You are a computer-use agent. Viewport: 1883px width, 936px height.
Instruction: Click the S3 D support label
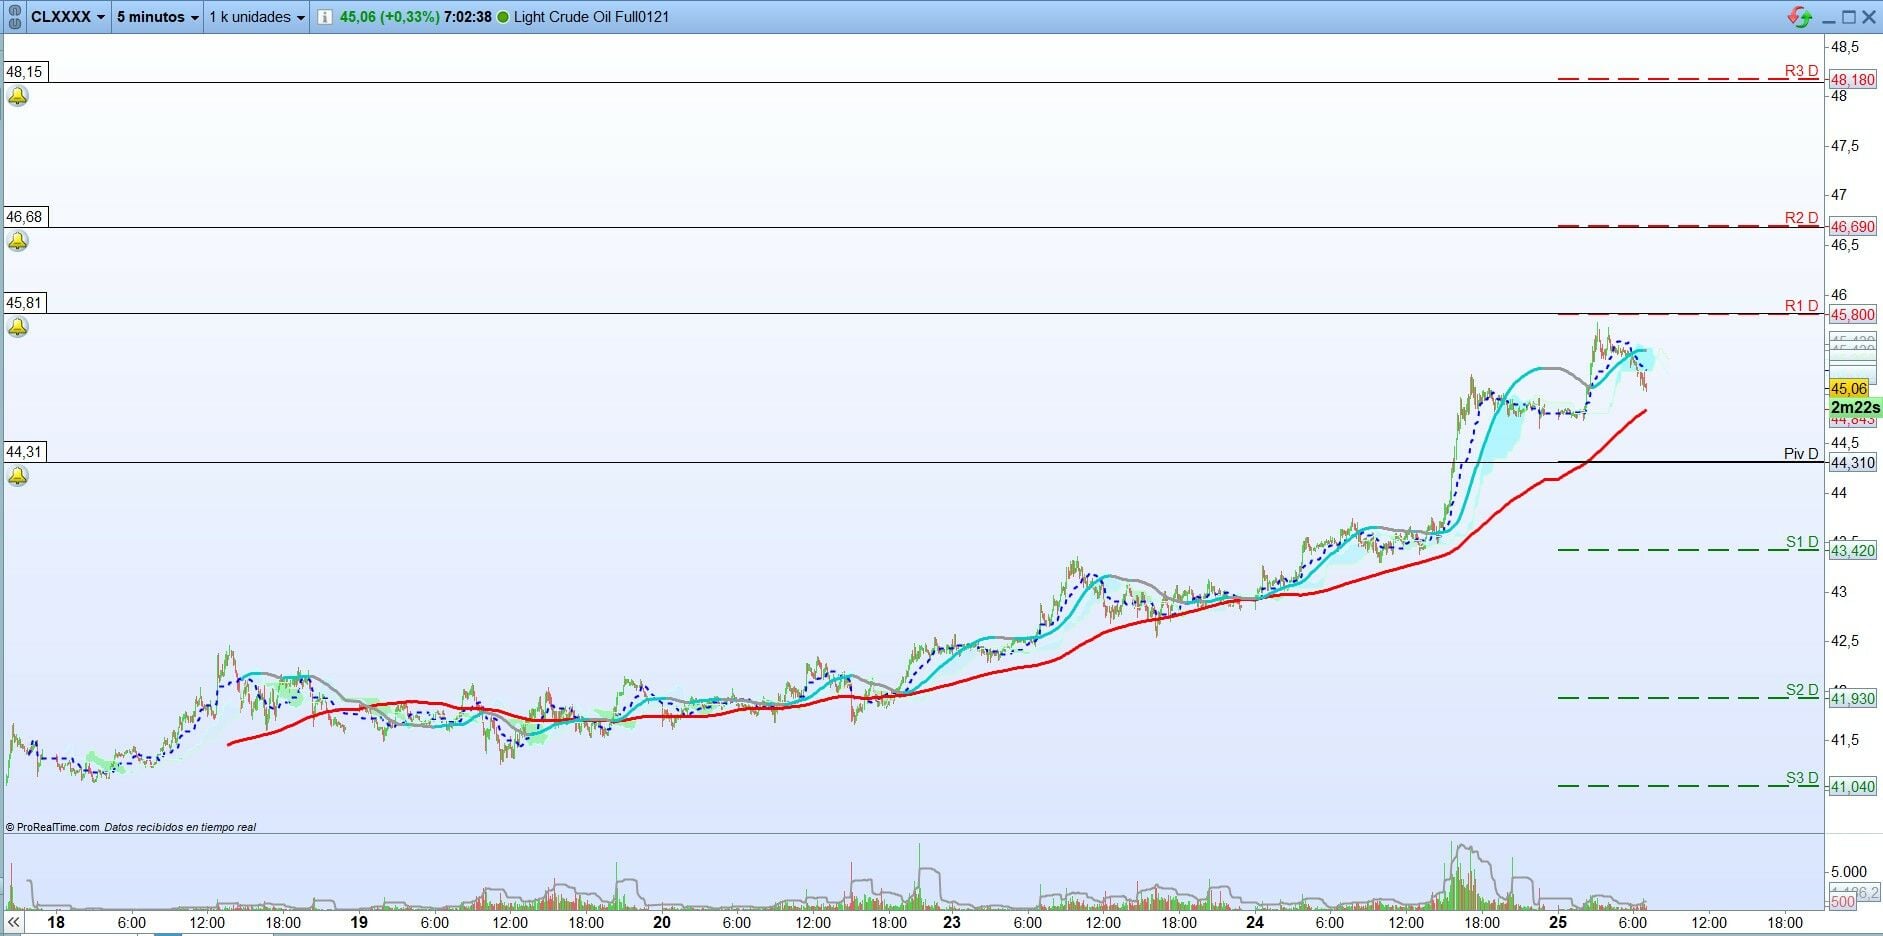pos(1803,778)
